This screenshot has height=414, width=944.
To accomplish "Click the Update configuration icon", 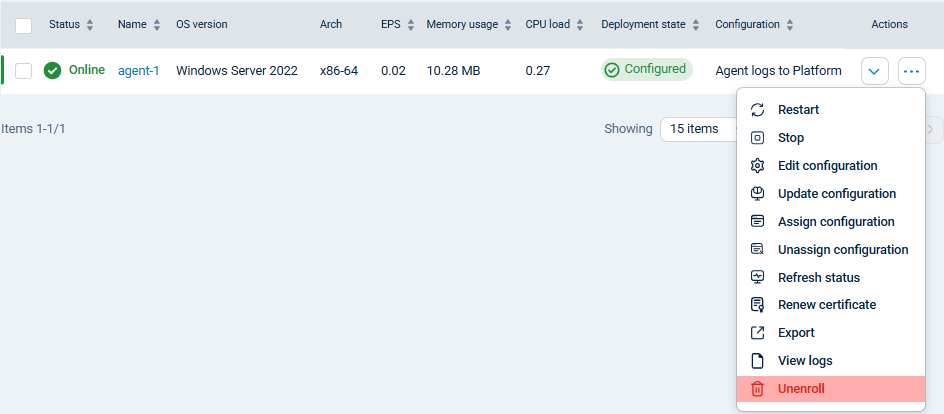I will (x=757, y=194).
